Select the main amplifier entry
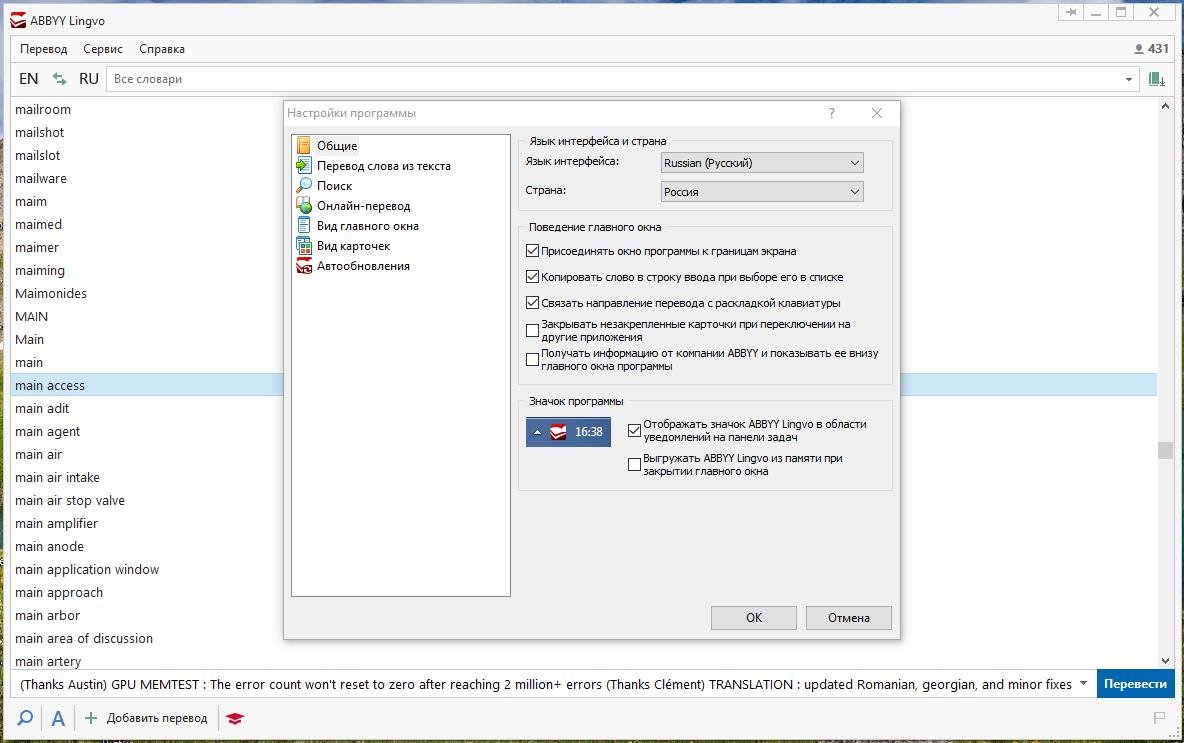Screen dimensions: 1184x743 point(57,523)
